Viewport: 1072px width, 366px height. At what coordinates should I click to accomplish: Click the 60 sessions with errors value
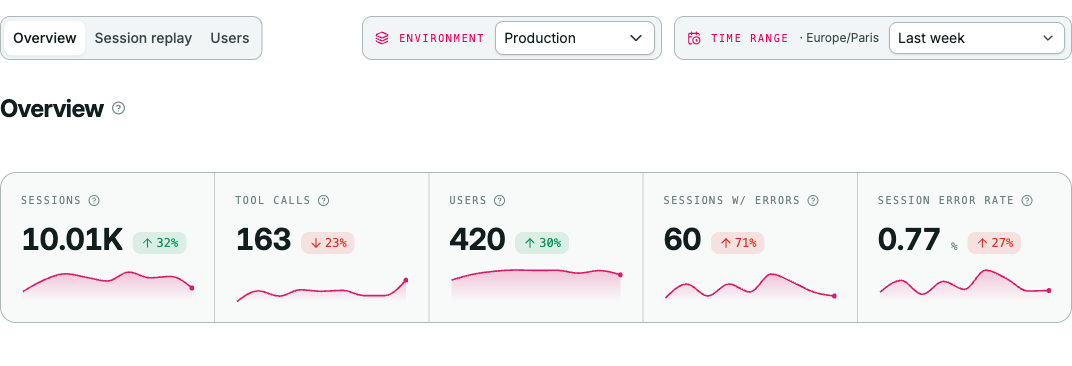[x=683, y=240]
